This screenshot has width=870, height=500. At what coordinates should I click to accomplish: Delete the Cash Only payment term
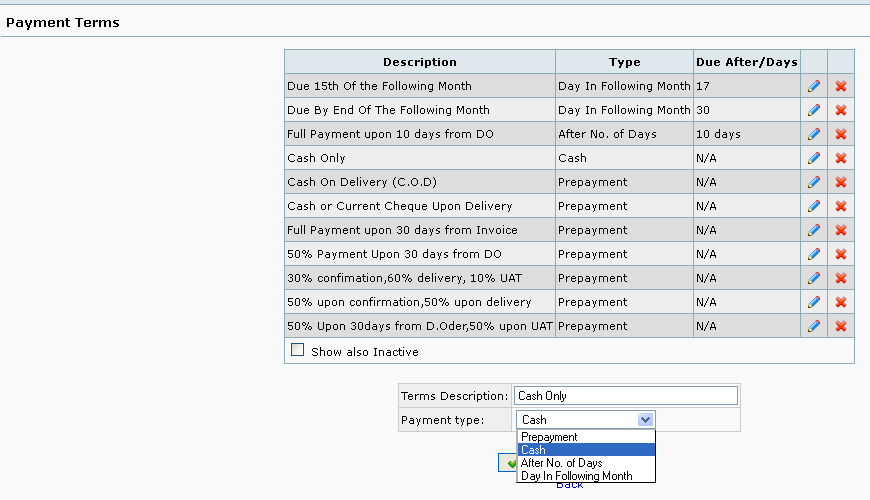[841, 158]
